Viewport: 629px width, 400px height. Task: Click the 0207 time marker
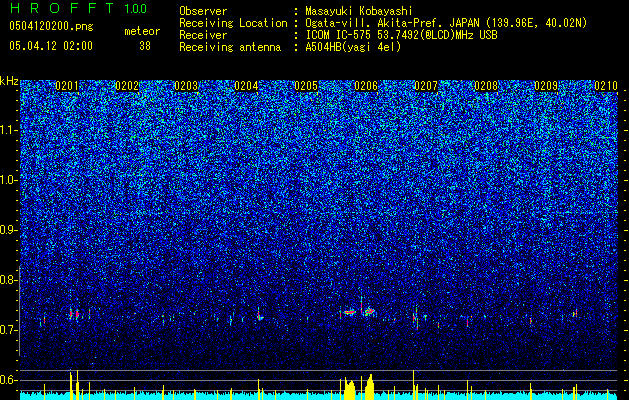[x=426, y=86]
